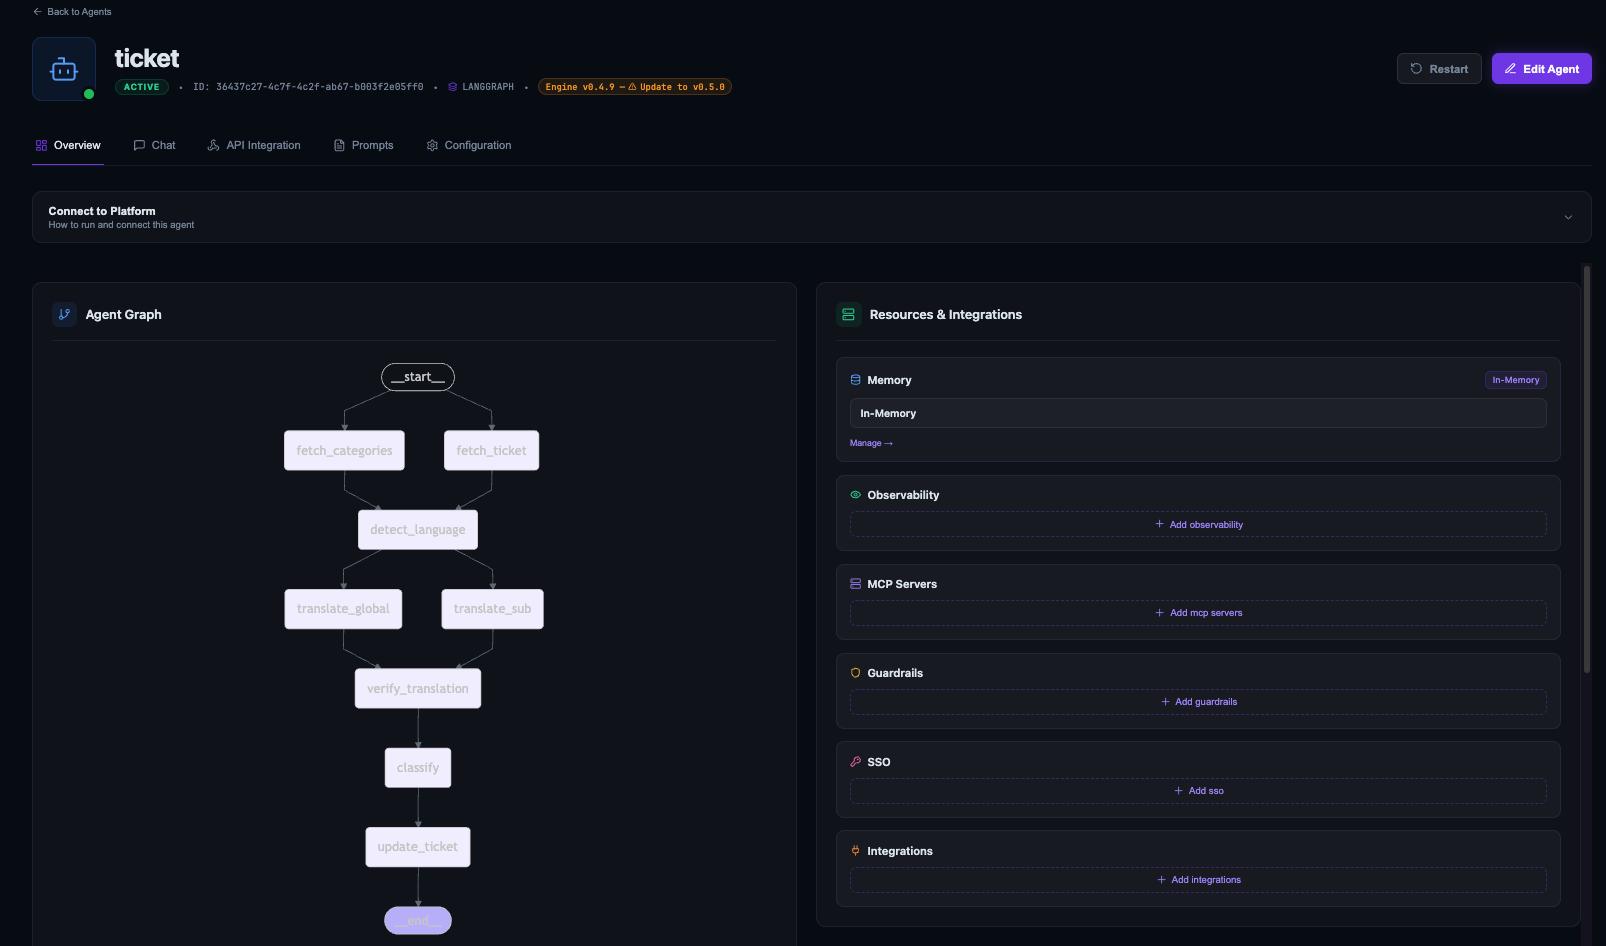This screenshot has width=1606, height=946.
Task: Open the Engine Update to v0.5.0 notice
Action: click(x=635, y=87)
